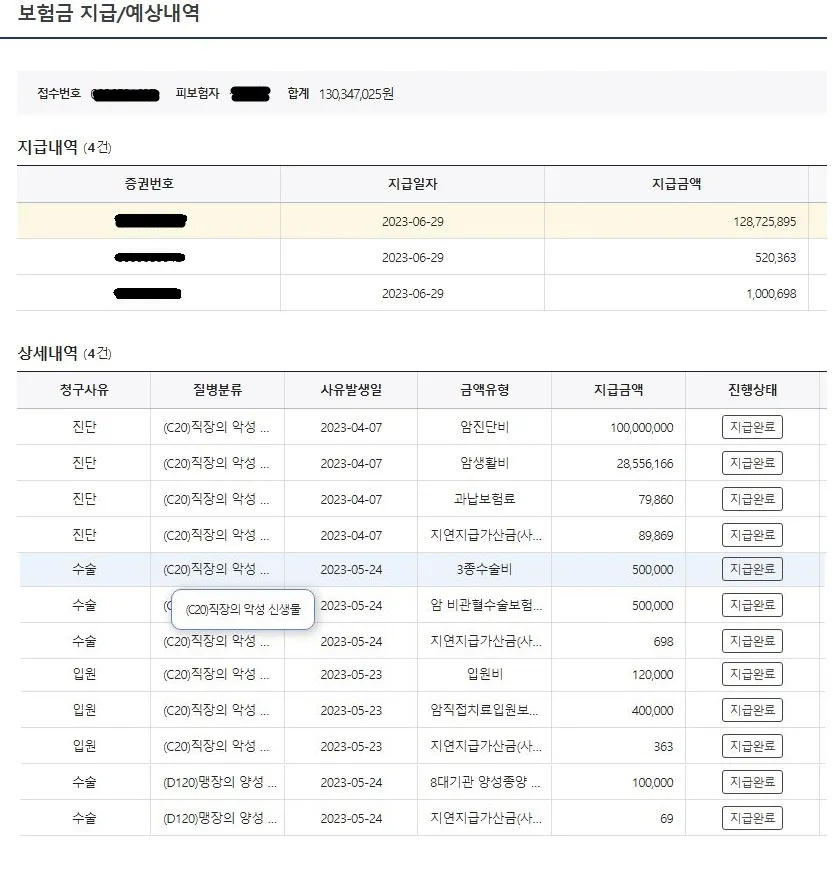This screenshot has height=882, width=833.
Task: Click 지급완료 on the last 지연지급가산금 row
Action: 751,817
